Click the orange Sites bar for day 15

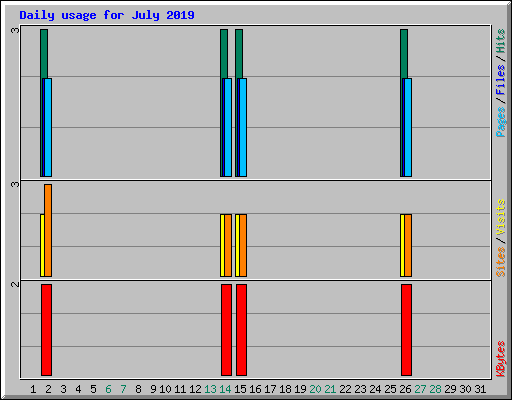pyautogui.click(x=243, y=245)
